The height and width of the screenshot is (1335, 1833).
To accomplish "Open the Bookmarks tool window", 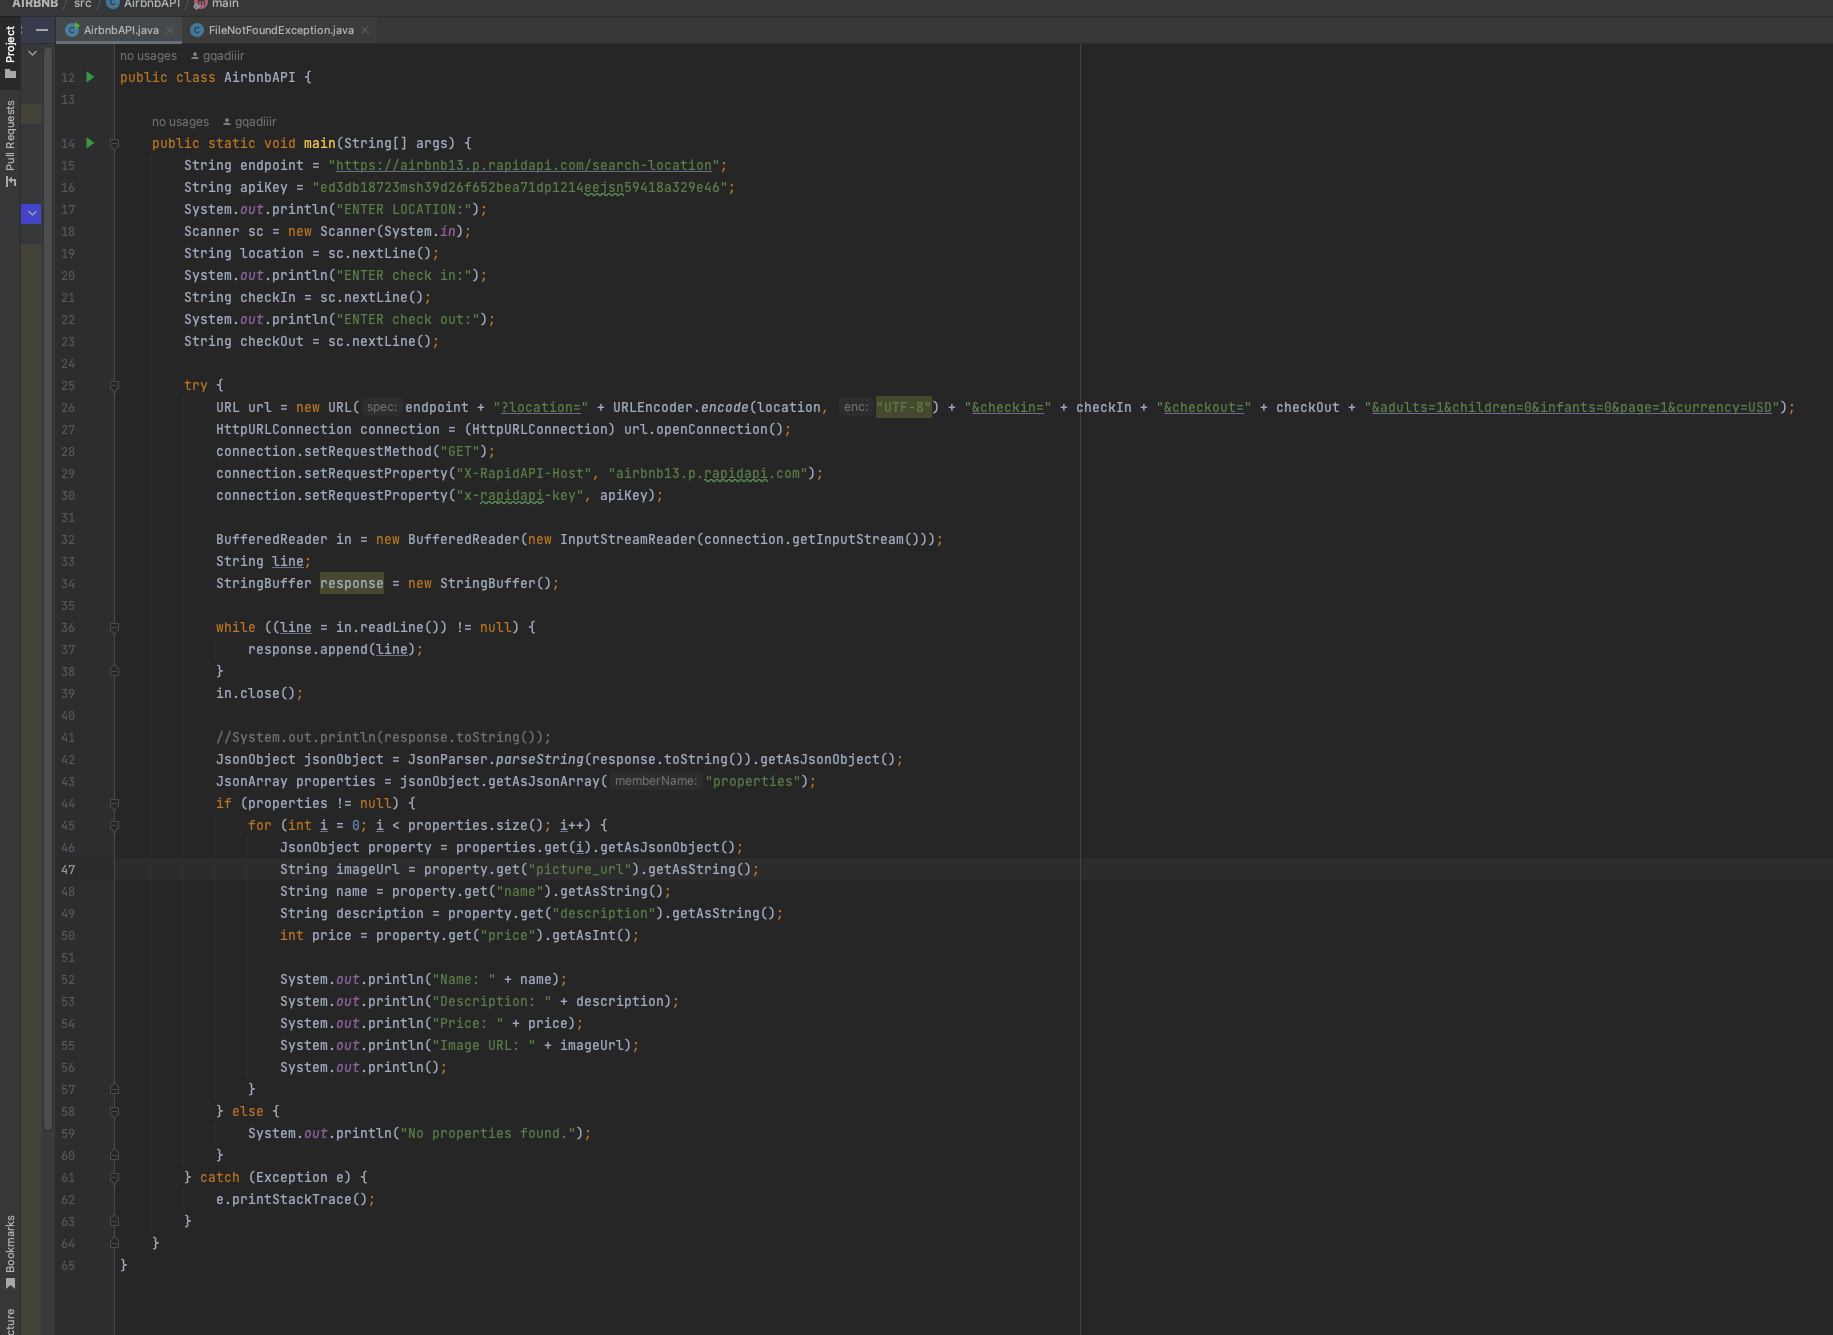I will 10,1250.
